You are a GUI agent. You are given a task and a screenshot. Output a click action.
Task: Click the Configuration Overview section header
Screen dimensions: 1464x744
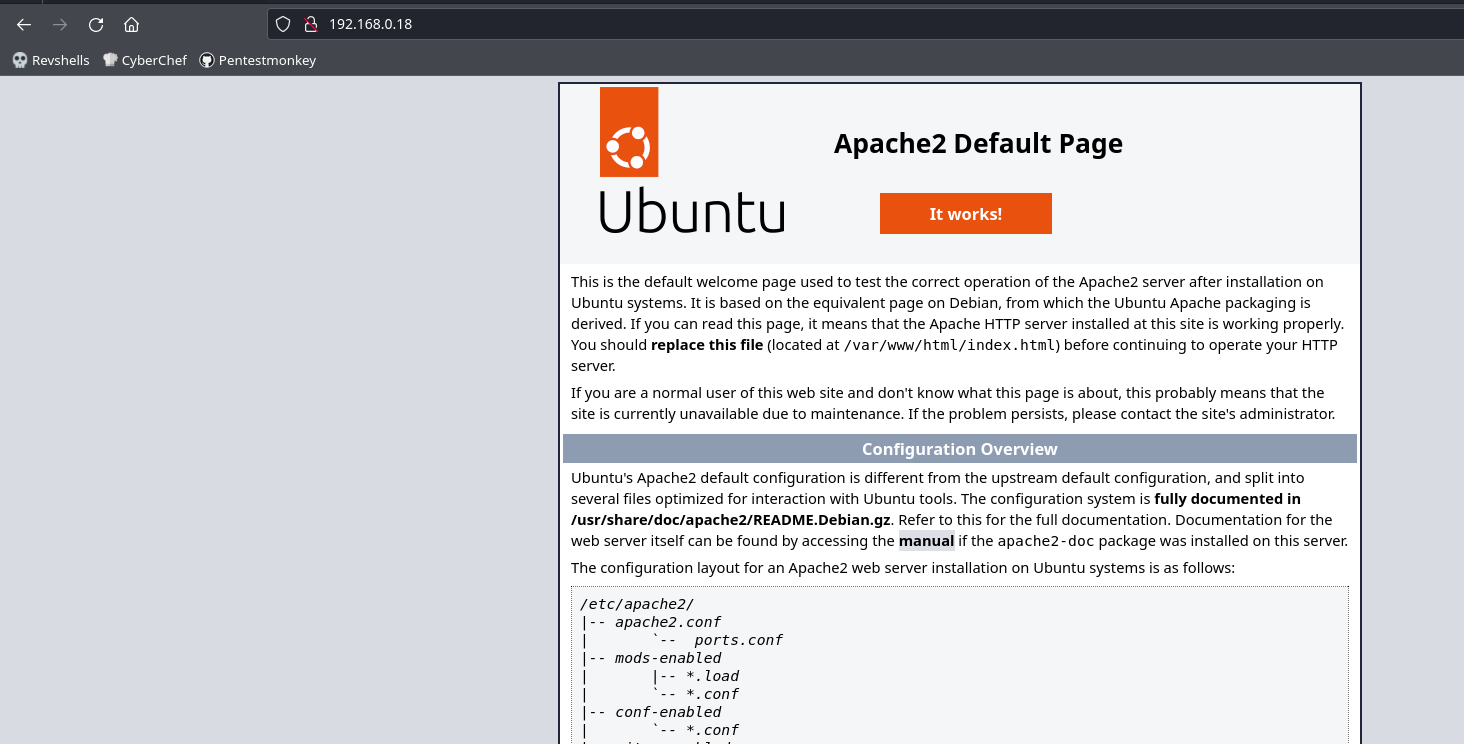tap(960, 449)
